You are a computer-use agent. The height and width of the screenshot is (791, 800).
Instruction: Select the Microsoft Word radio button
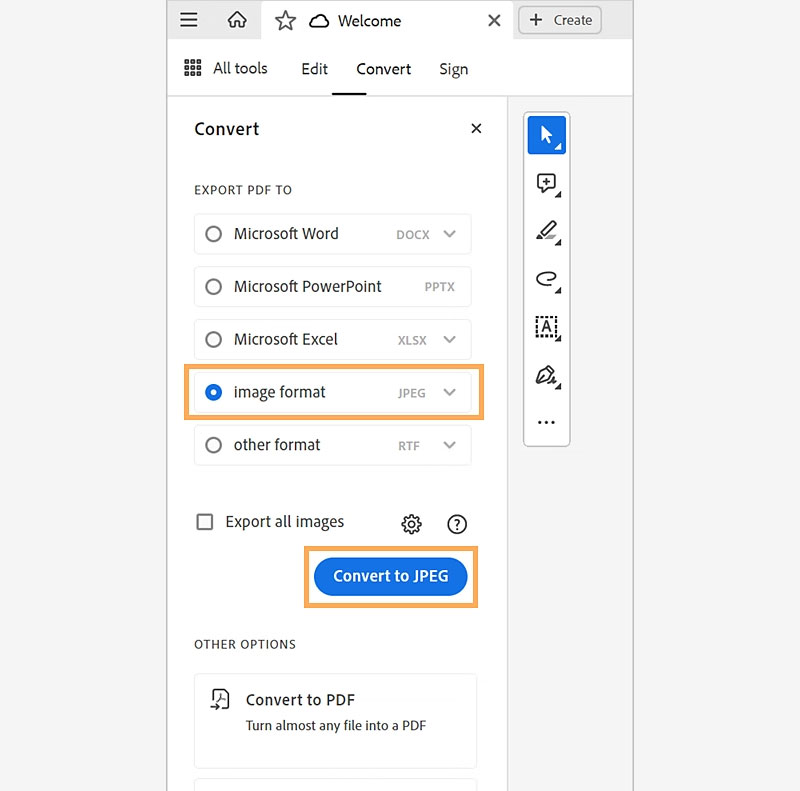pyautogui.click(x=213, y=234)
